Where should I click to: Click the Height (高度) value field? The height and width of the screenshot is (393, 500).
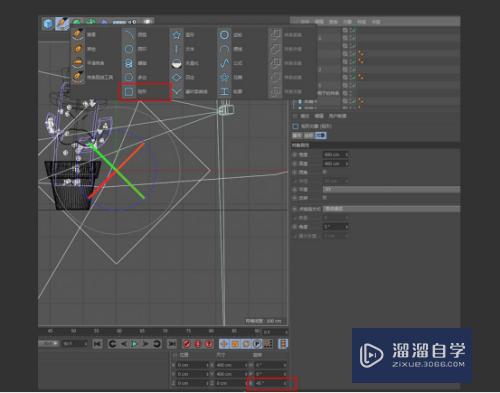[336, 164]
